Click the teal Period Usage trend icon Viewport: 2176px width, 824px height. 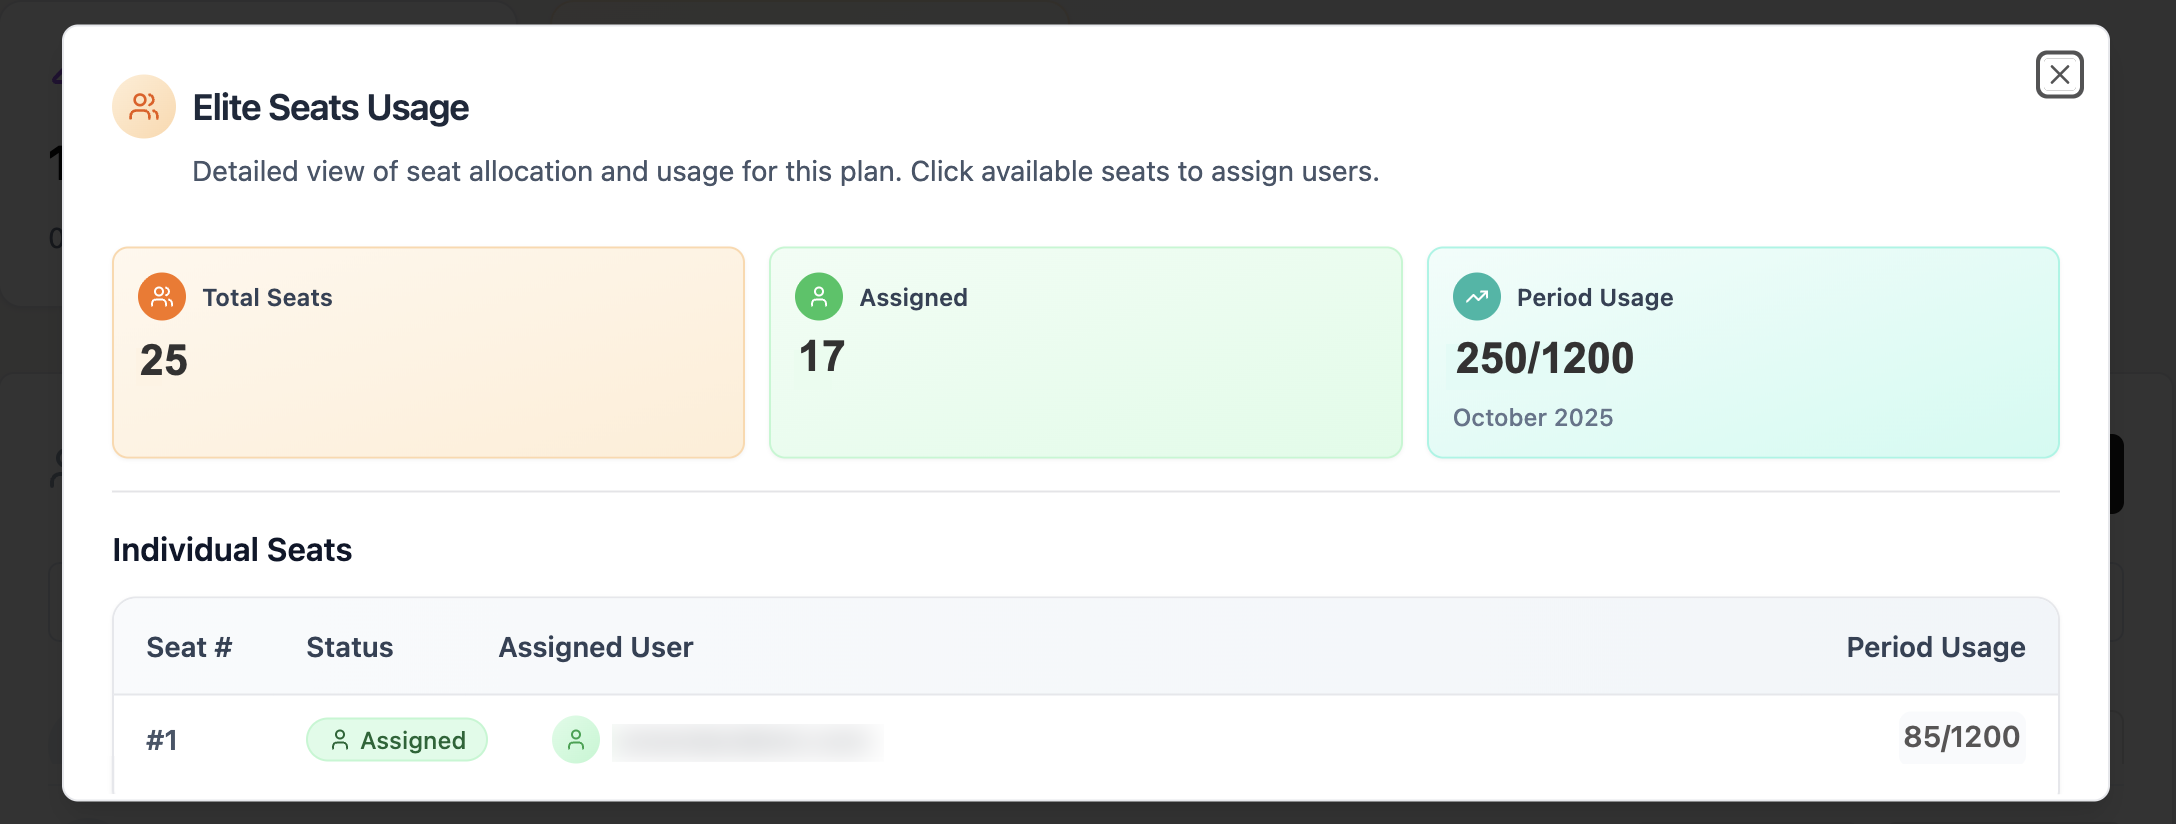1476,297
